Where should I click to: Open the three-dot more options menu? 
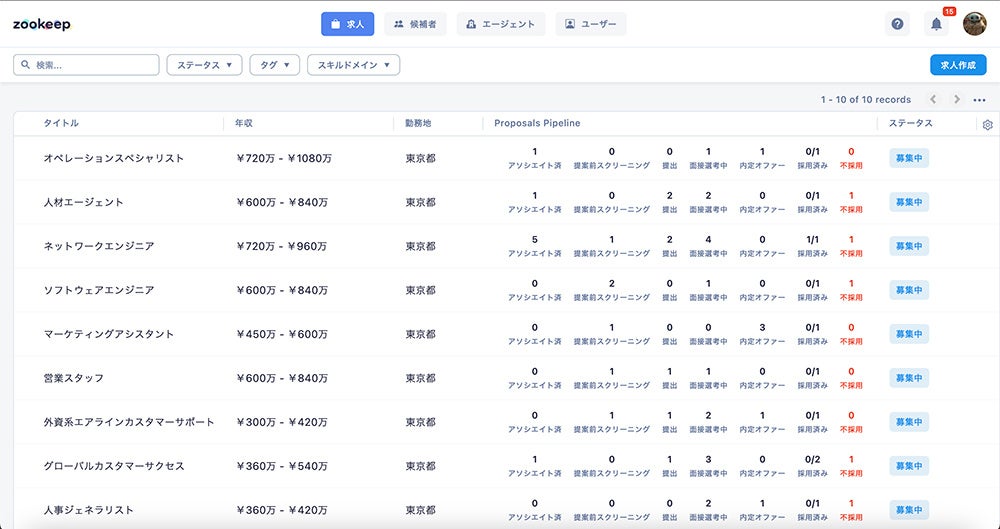[979, 100]
